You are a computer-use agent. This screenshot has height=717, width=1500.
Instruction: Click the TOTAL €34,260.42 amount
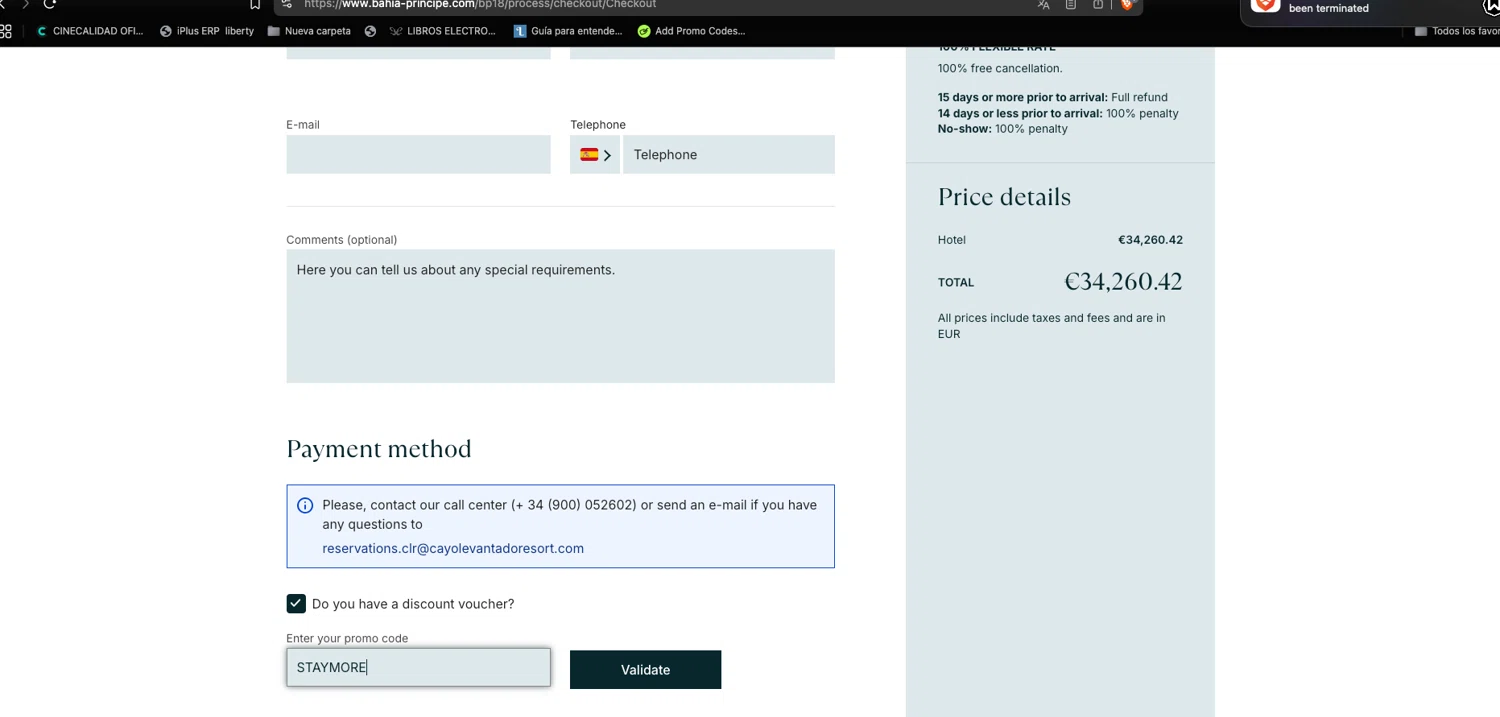point(1123,282)
